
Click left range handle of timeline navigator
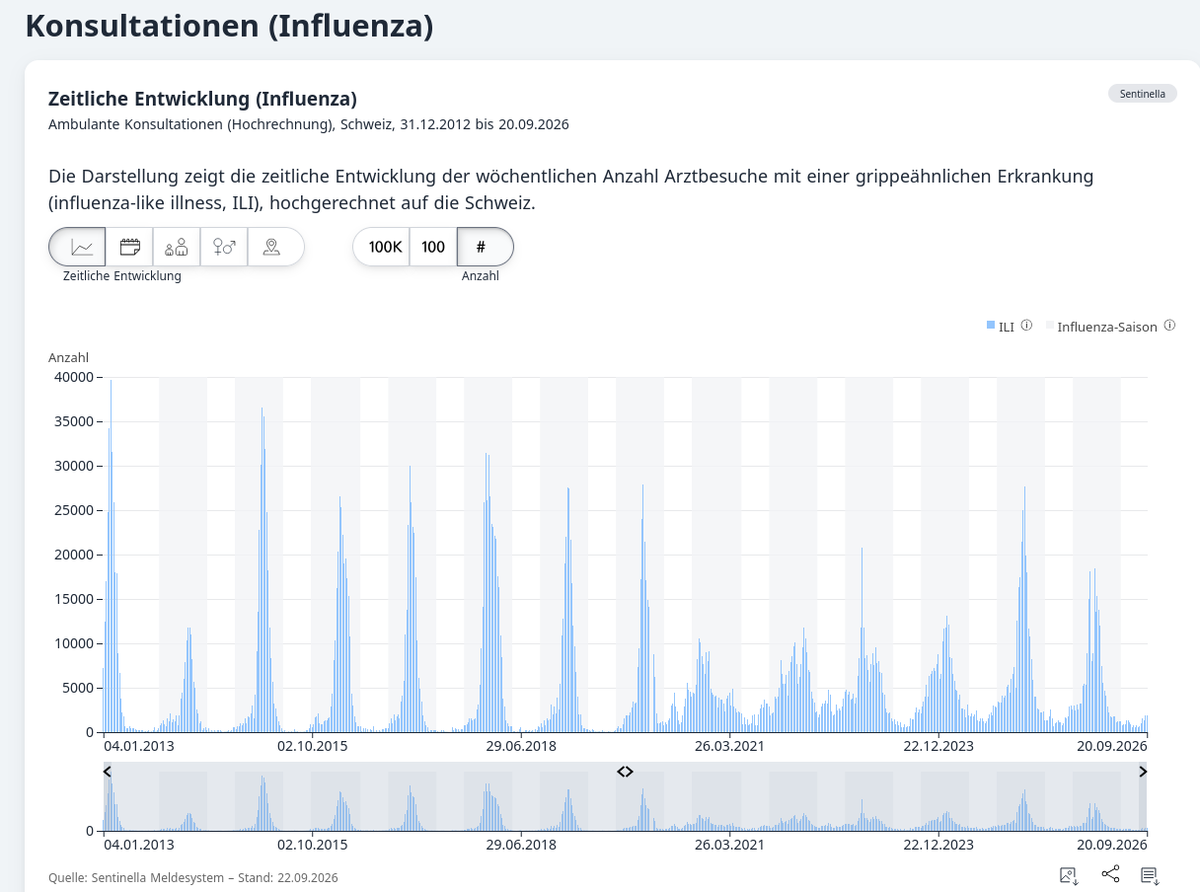tap(107, 771)
